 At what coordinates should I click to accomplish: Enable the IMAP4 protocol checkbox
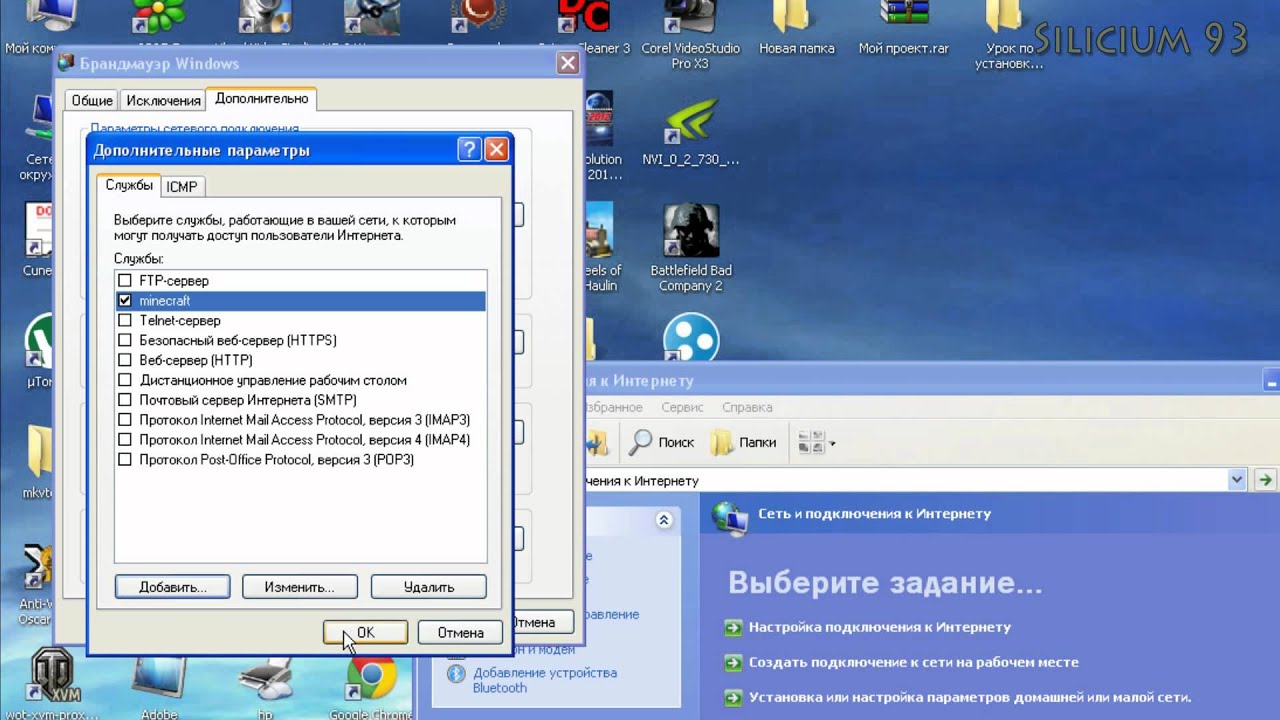(125, 440)
